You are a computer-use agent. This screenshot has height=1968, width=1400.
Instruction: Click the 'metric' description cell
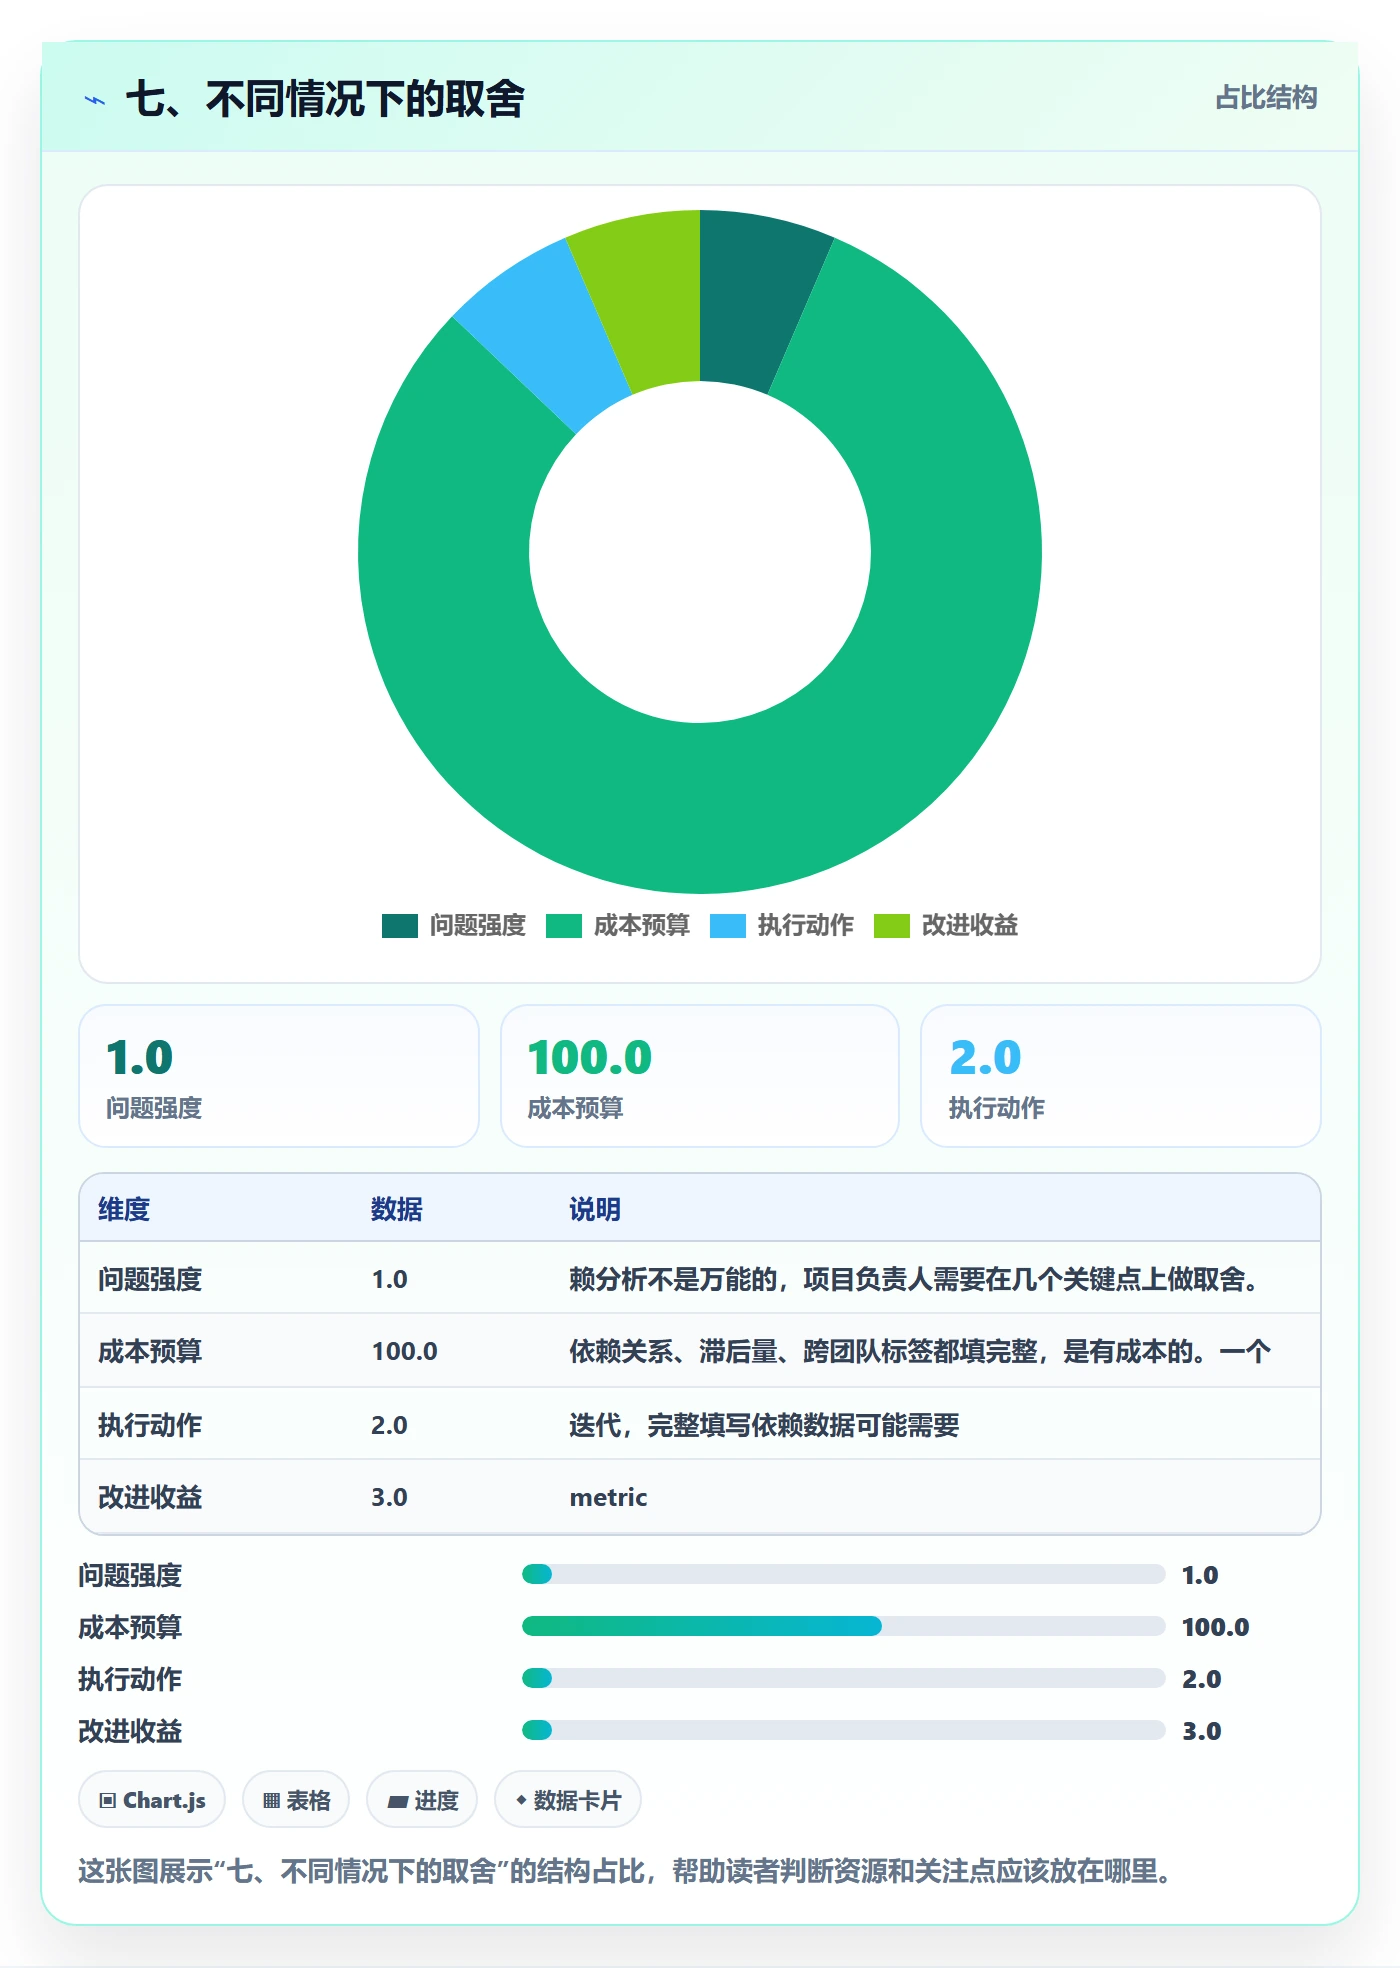coord(608,1497)
